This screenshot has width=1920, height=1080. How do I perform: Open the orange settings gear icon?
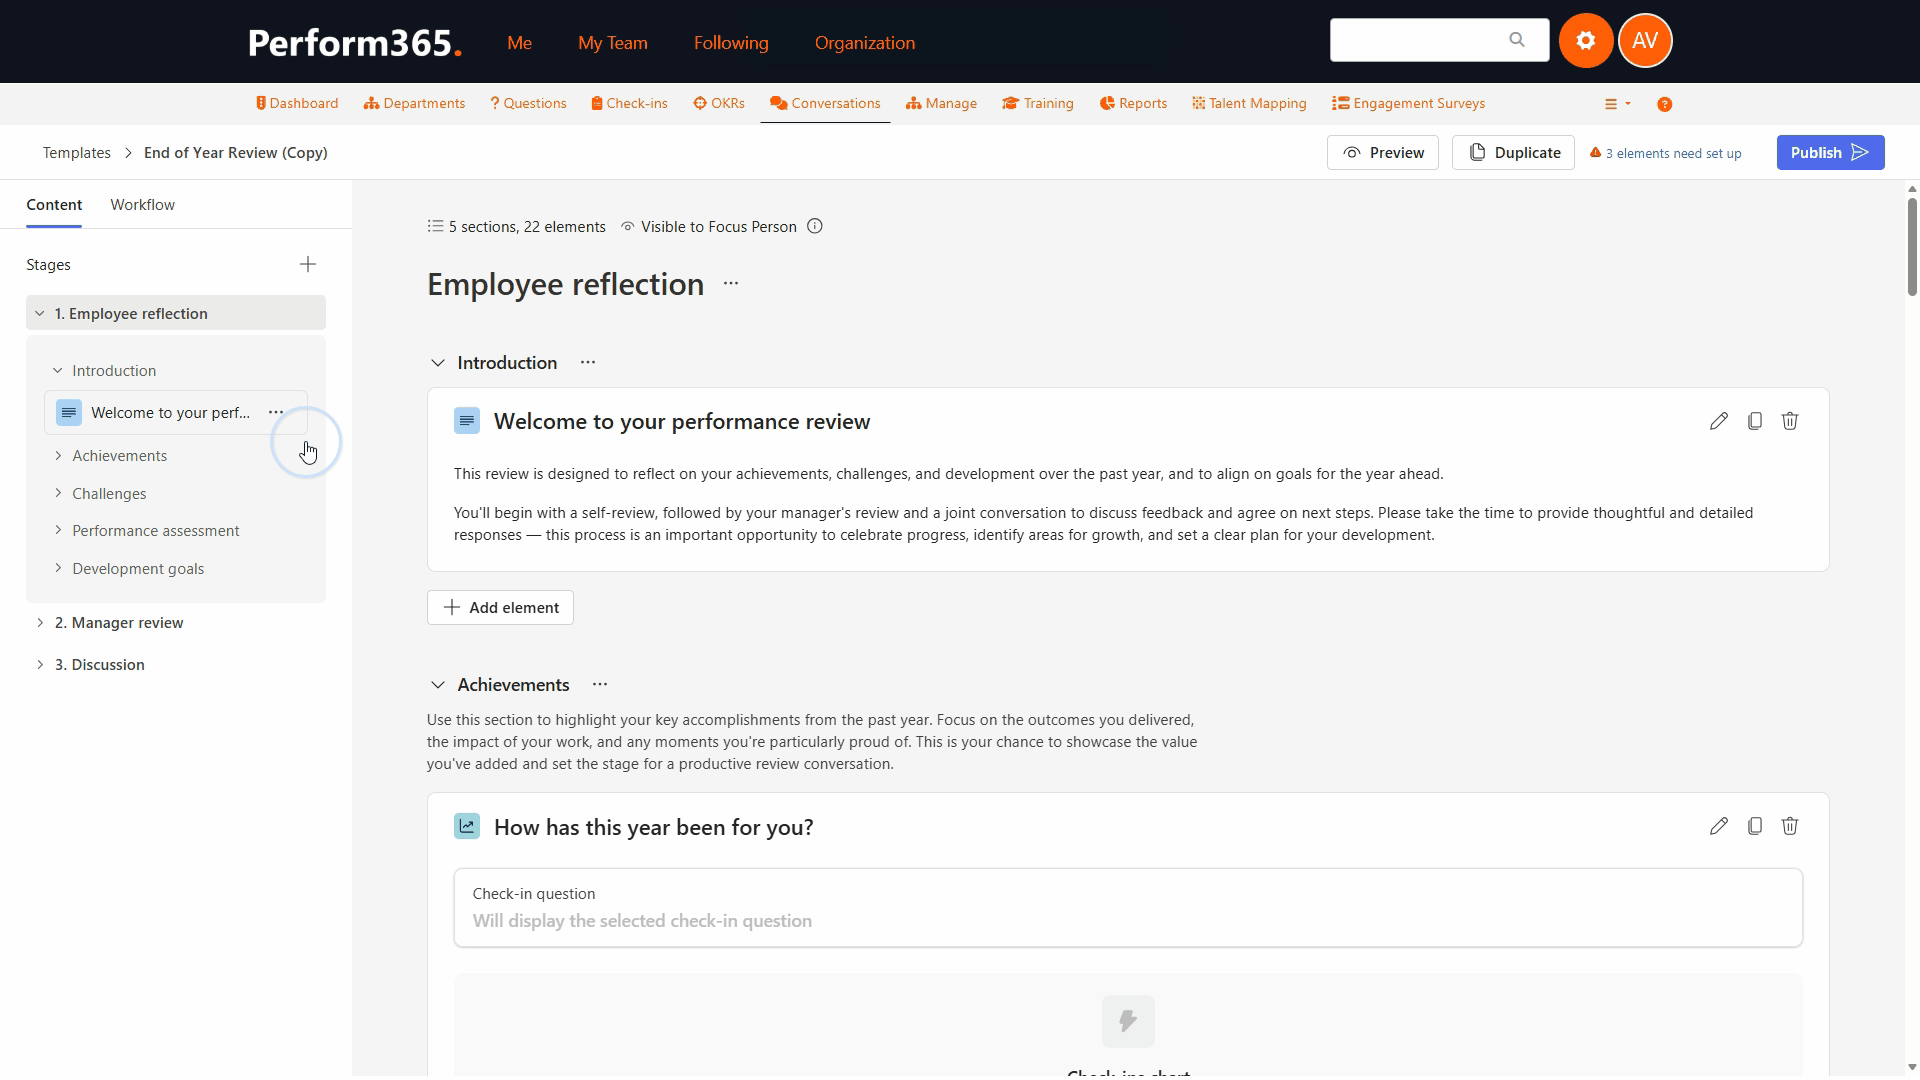(x=1585, y=41)
